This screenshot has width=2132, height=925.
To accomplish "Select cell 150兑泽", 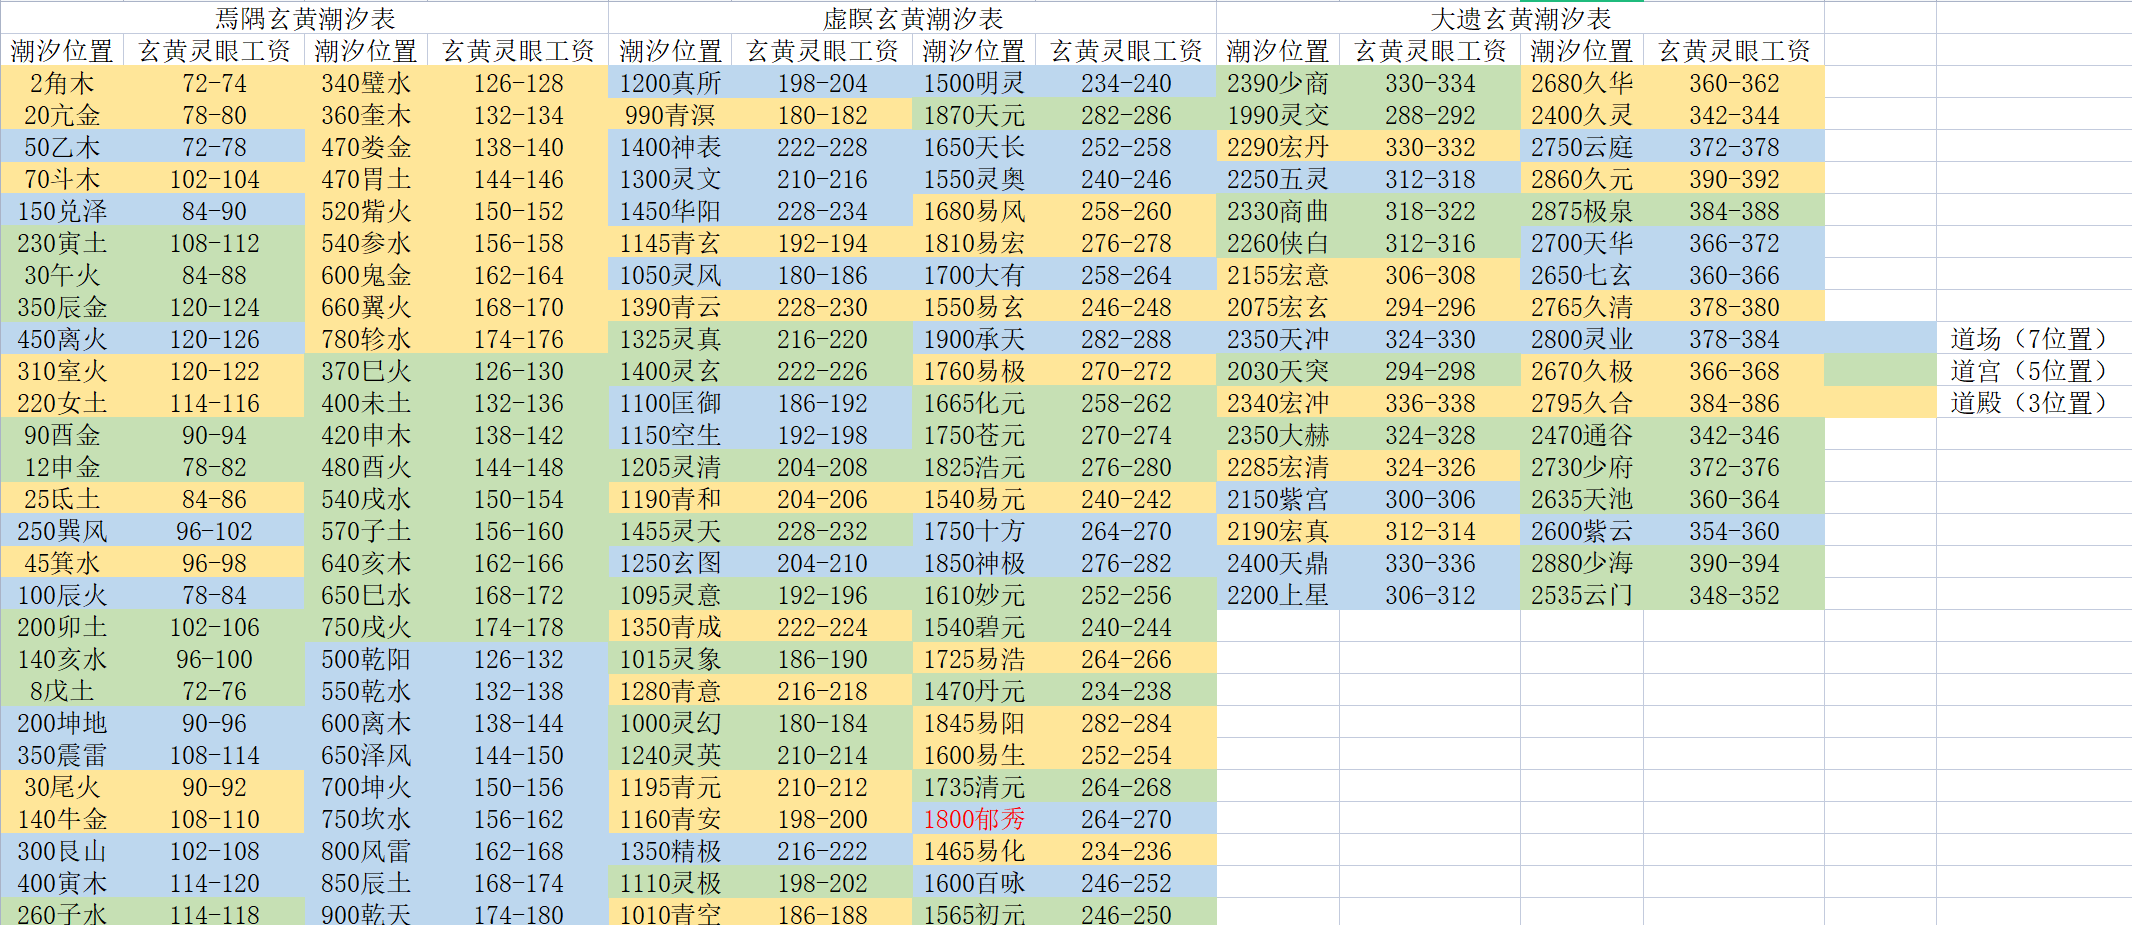I will [x=63, y=210].
